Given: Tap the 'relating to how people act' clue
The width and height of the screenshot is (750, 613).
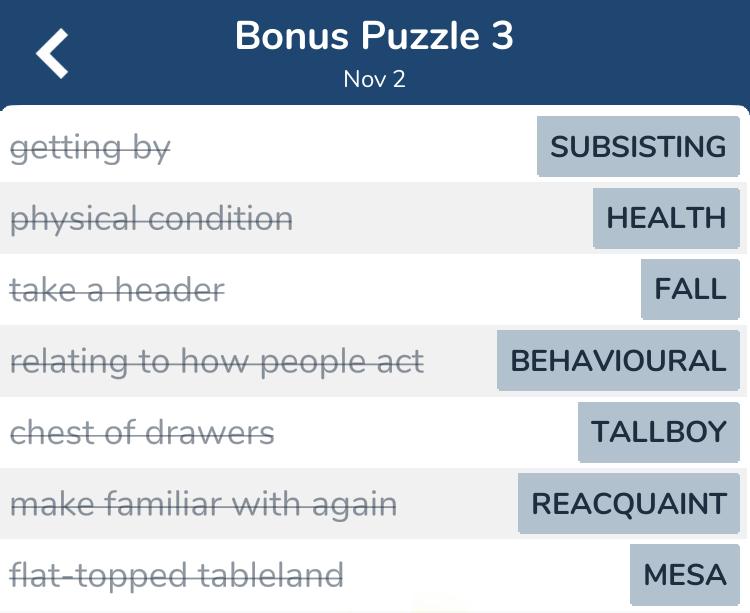Looking at the screenshot, I should (217, 362).
